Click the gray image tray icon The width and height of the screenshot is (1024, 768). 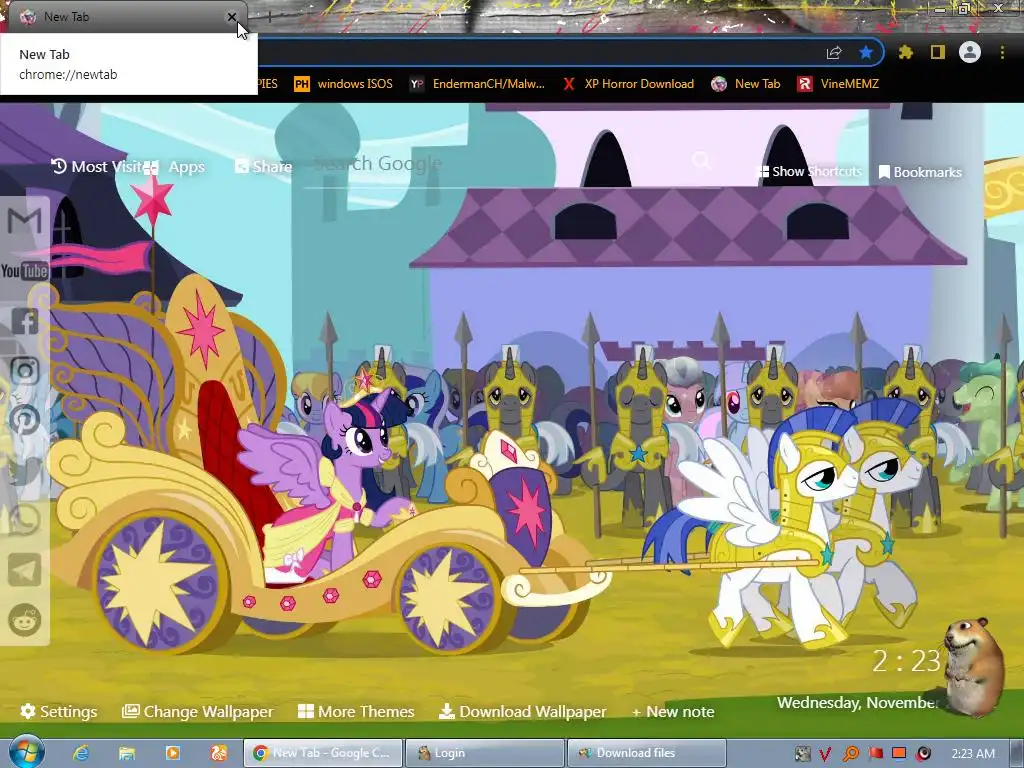coord(802,754)
